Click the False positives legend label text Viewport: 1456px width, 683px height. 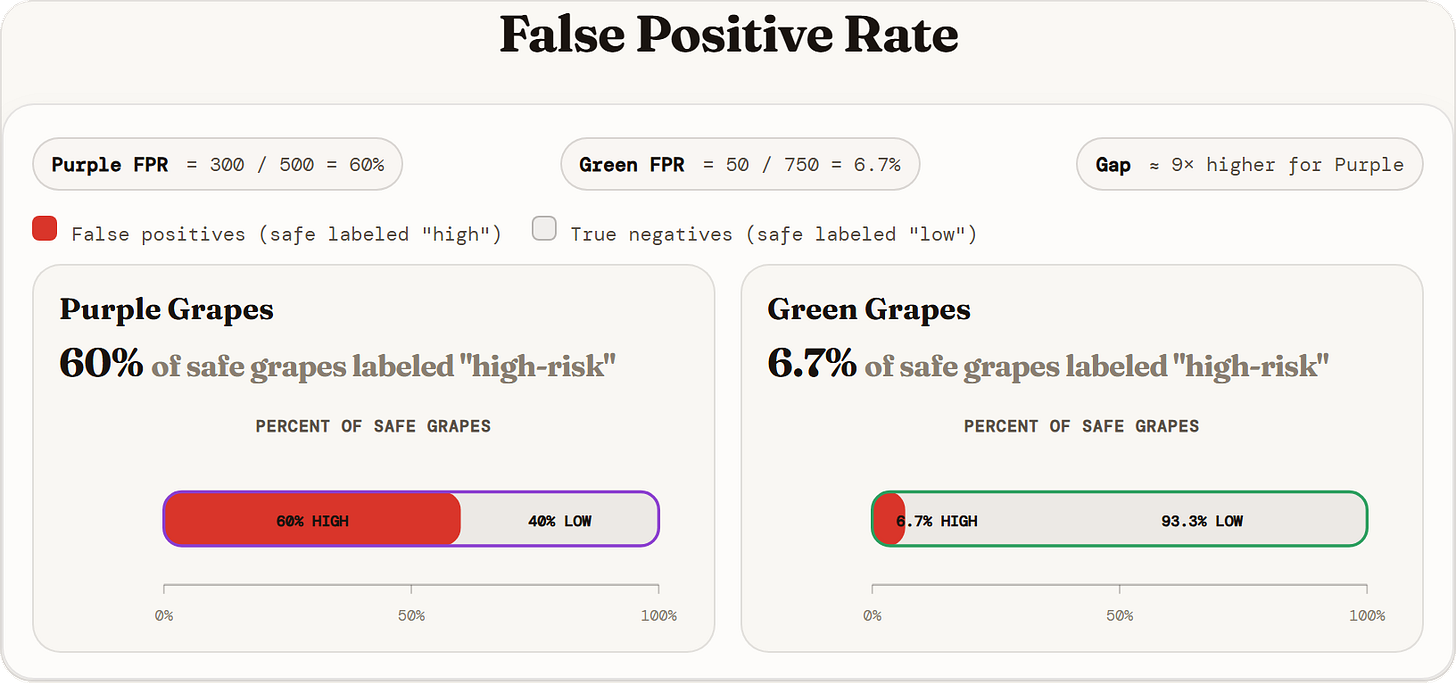286,234
